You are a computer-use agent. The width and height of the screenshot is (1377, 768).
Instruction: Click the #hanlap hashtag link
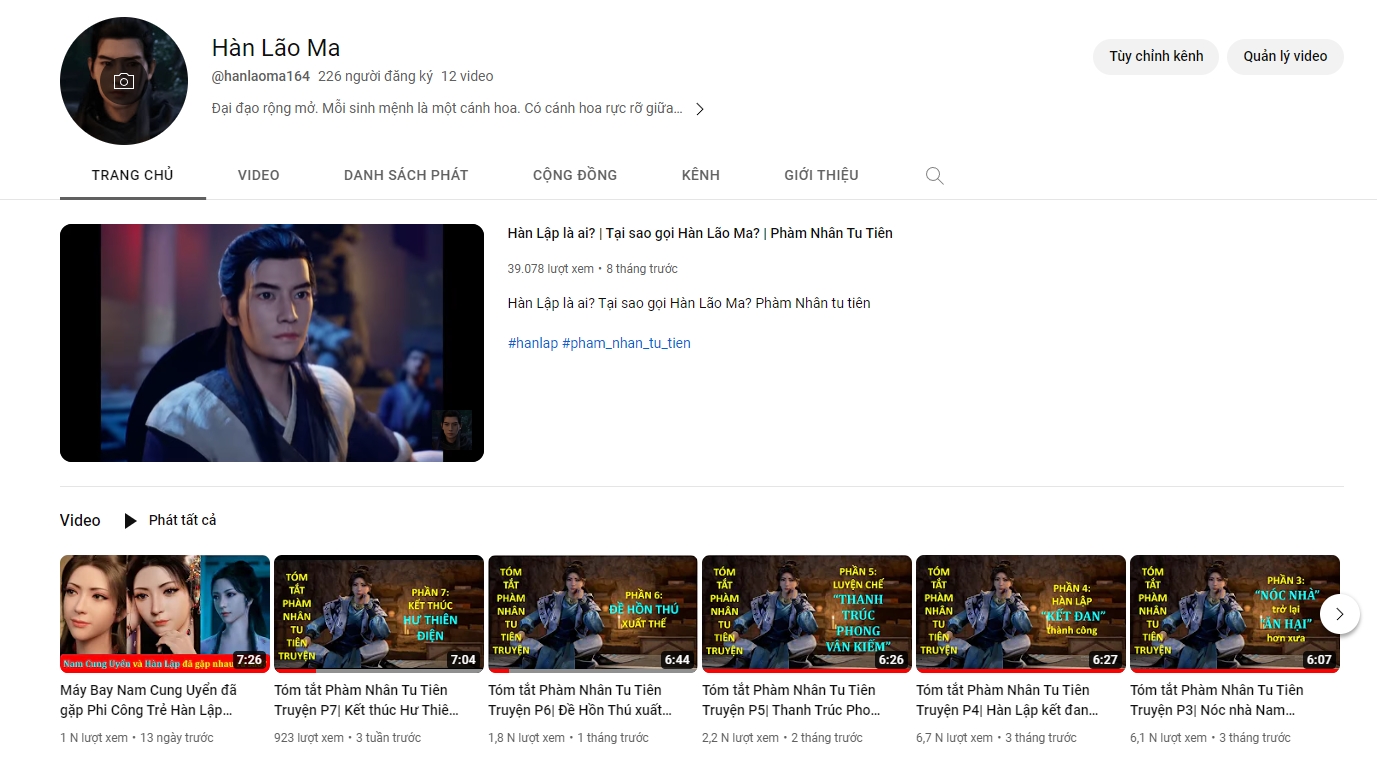click(533, 343)
